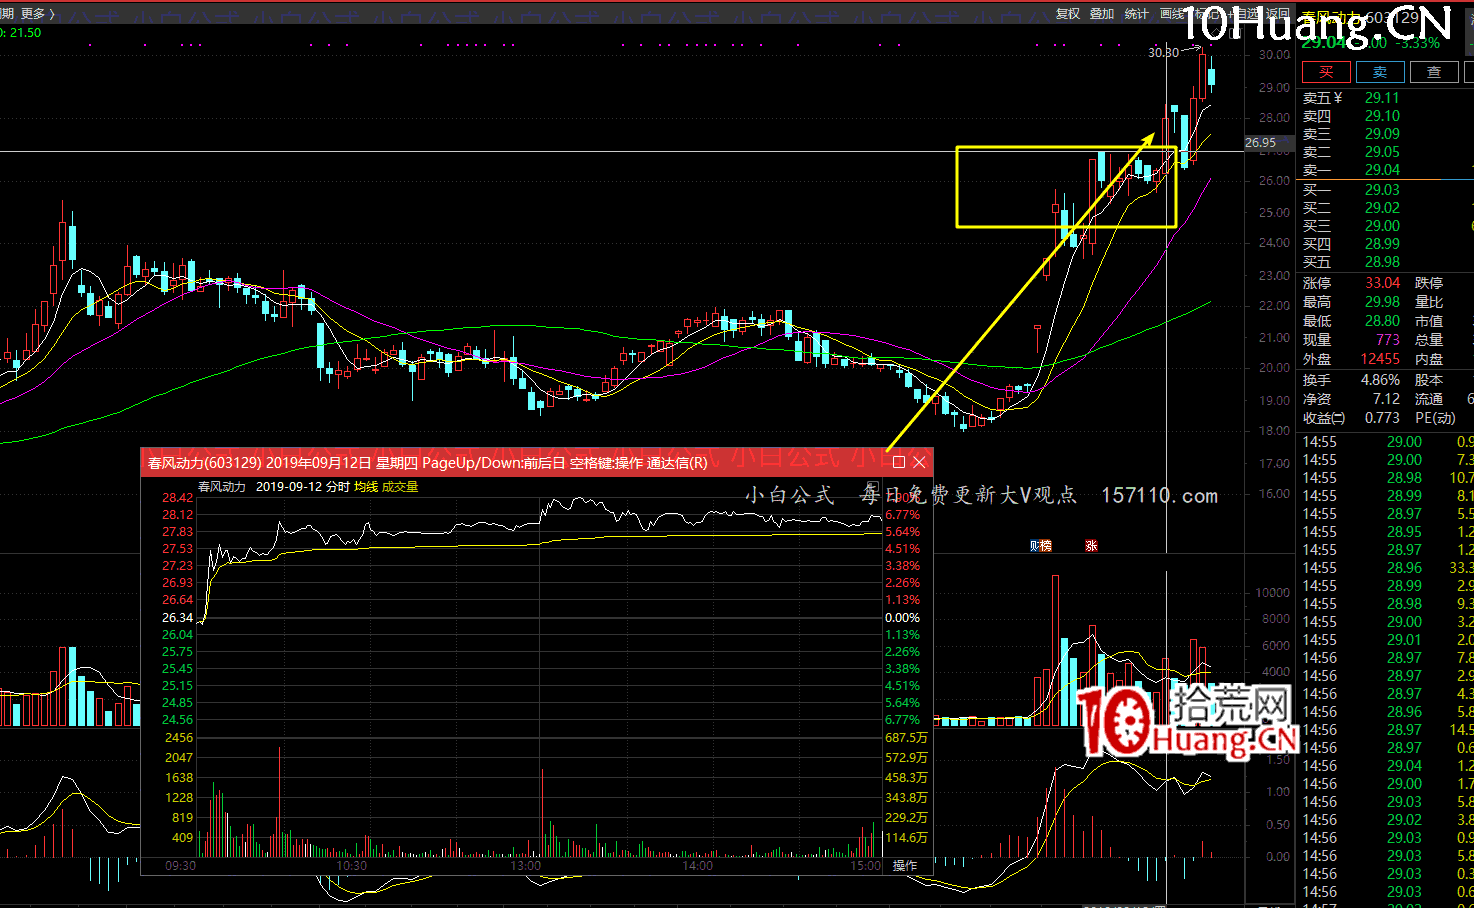Click the 最高 value 29.98
The width and height of the screenshot is (1474, 908).
tap(1382, 302)
